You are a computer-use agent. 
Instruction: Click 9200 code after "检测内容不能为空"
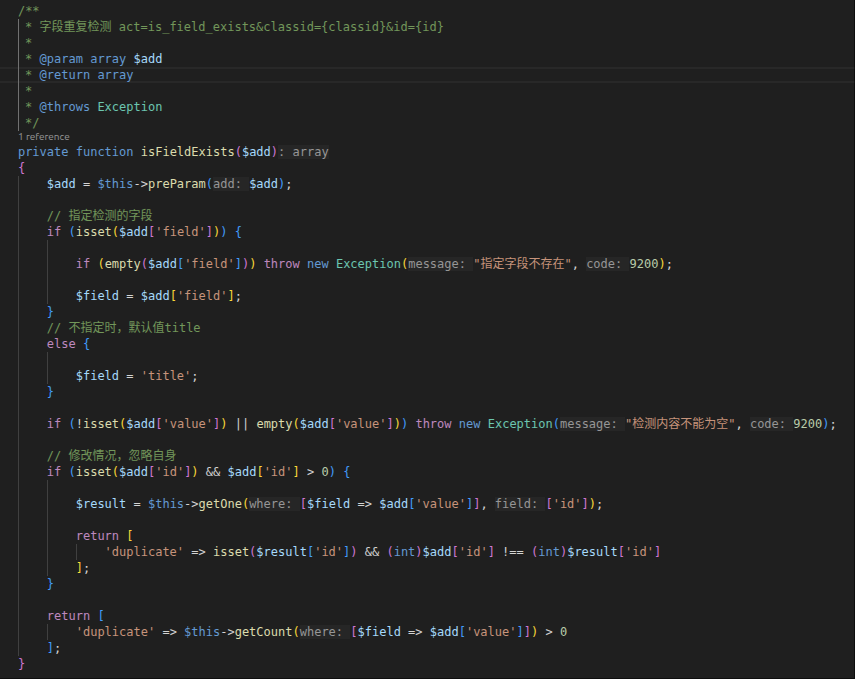click(x=807, y=424)
